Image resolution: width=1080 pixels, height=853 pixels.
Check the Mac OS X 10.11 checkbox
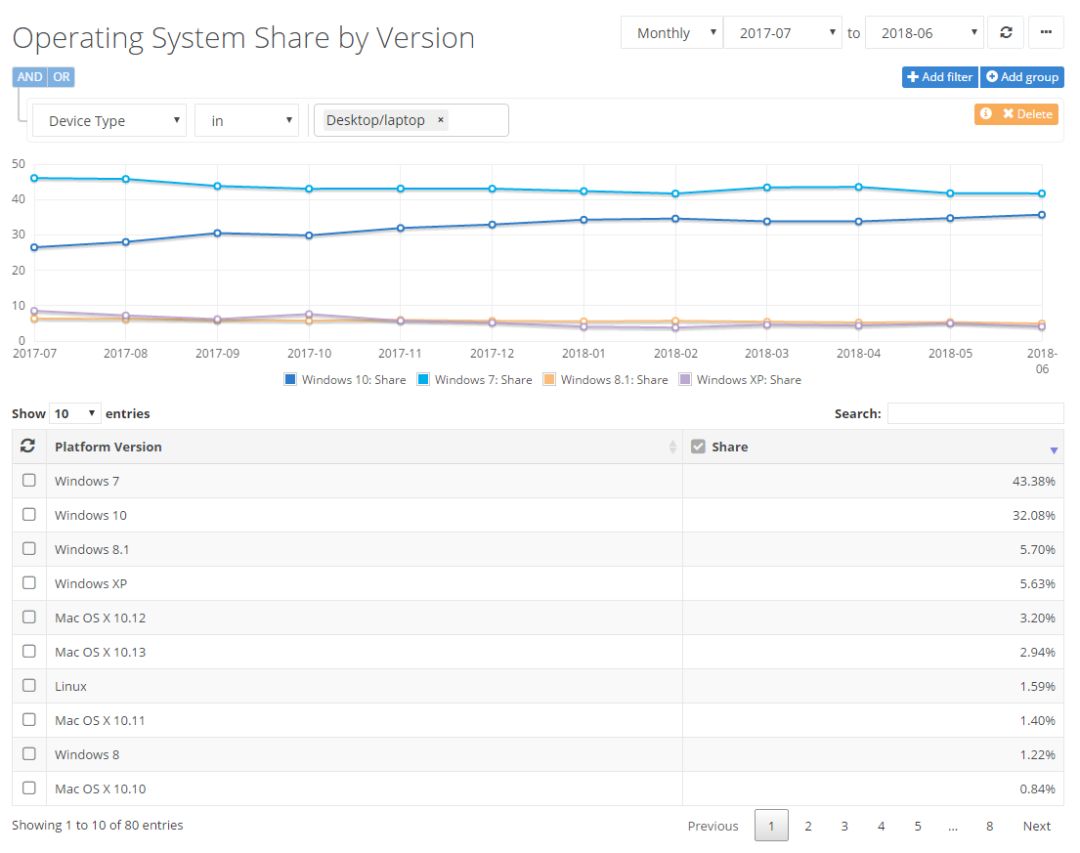pos(29,719)
